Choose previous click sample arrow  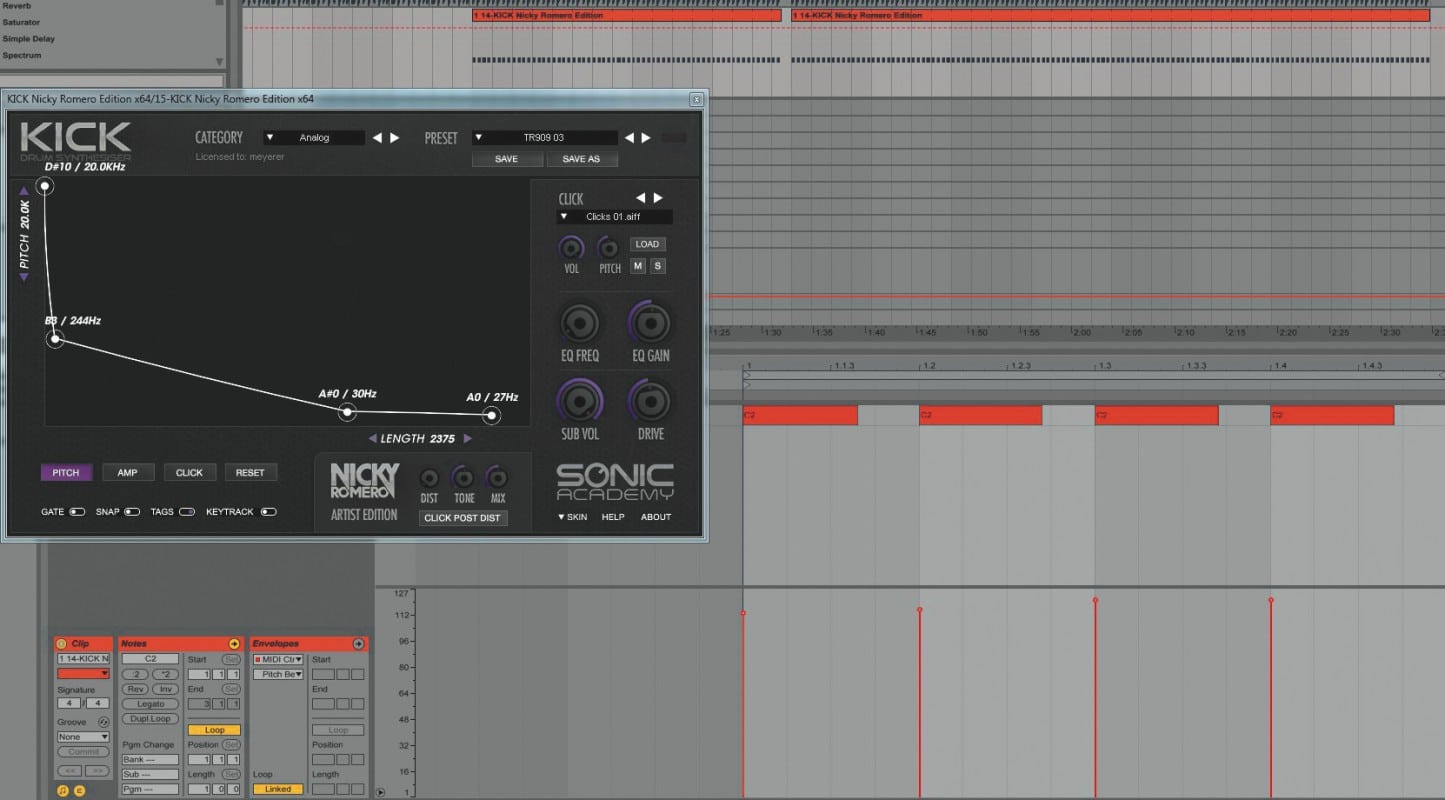click(641, 198)
